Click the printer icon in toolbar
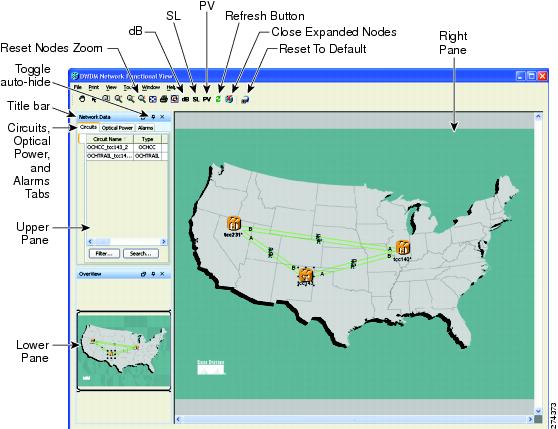Viewport: 558px width, 429px height. tap(164, 99)
